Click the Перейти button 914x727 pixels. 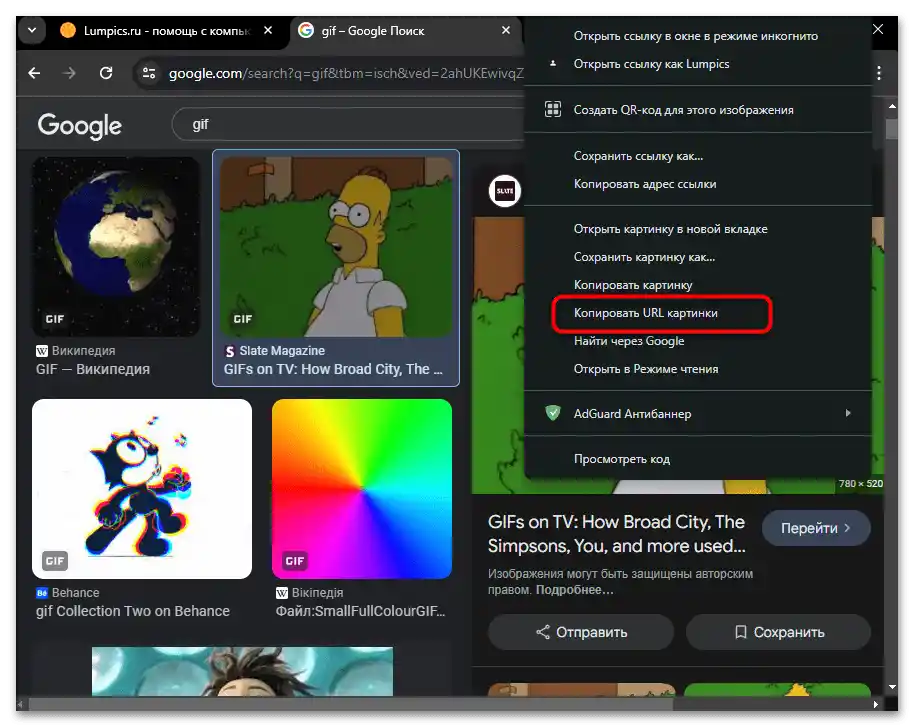[x=815, y=528]
